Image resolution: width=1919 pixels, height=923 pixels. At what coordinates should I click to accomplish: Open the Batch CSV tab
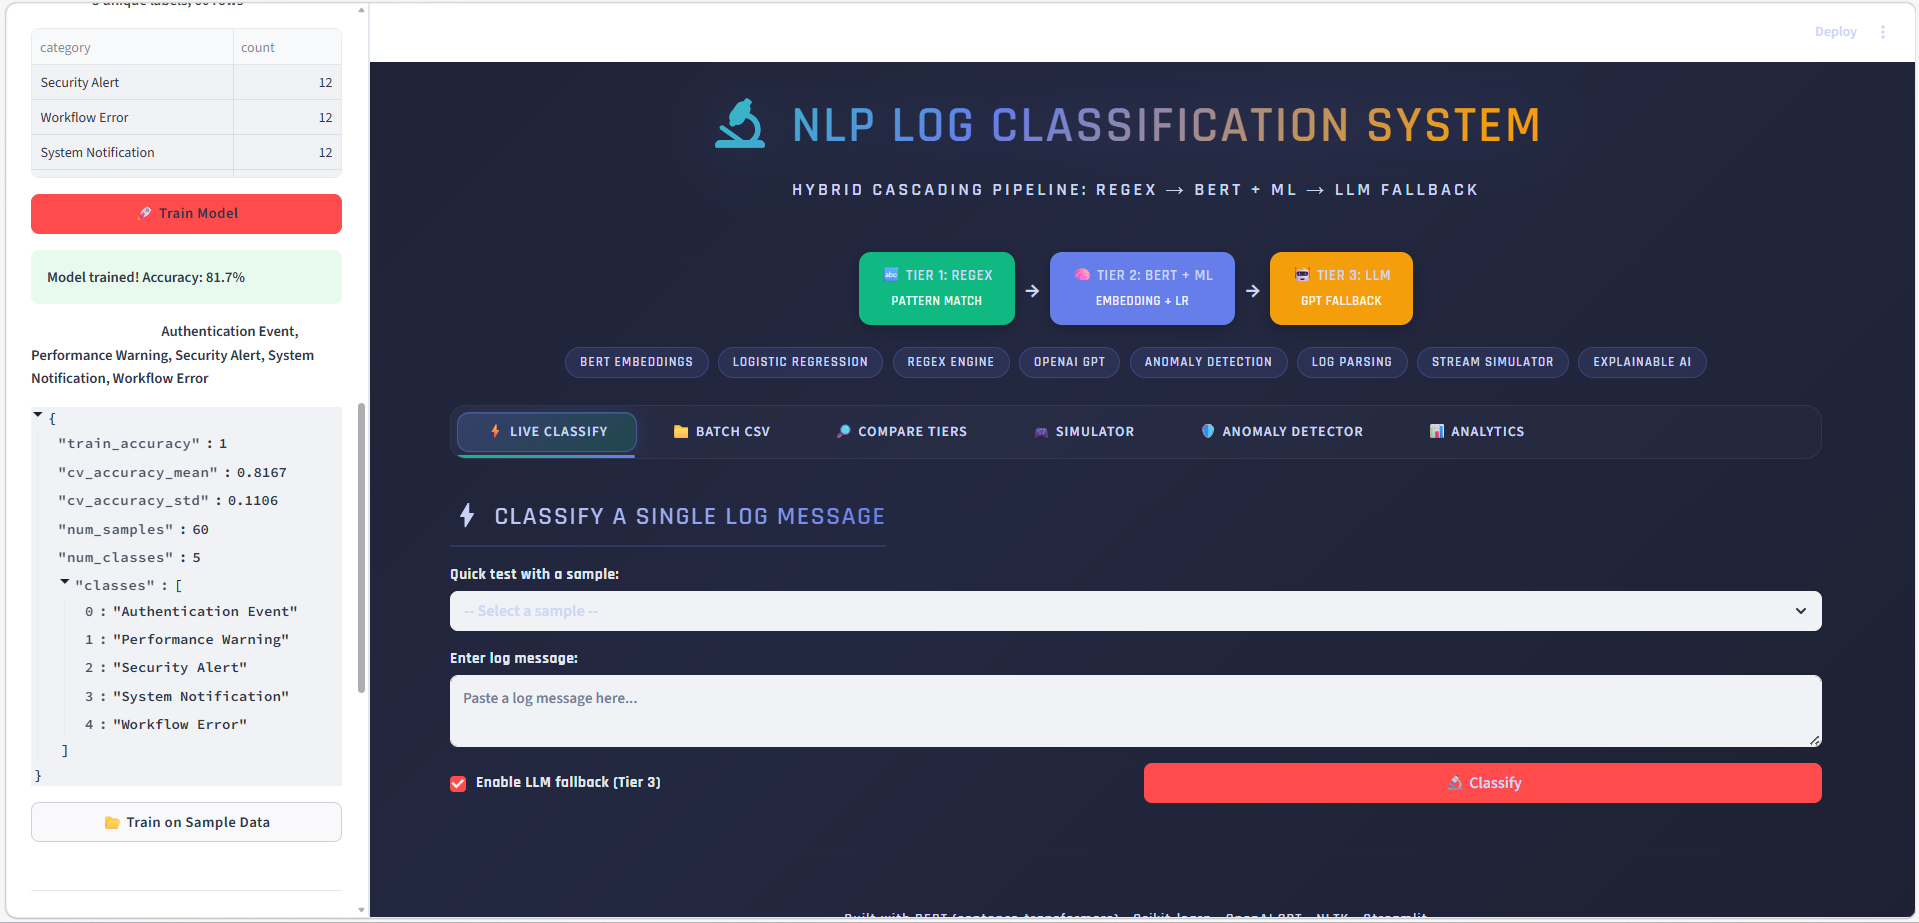pos(722,432)
